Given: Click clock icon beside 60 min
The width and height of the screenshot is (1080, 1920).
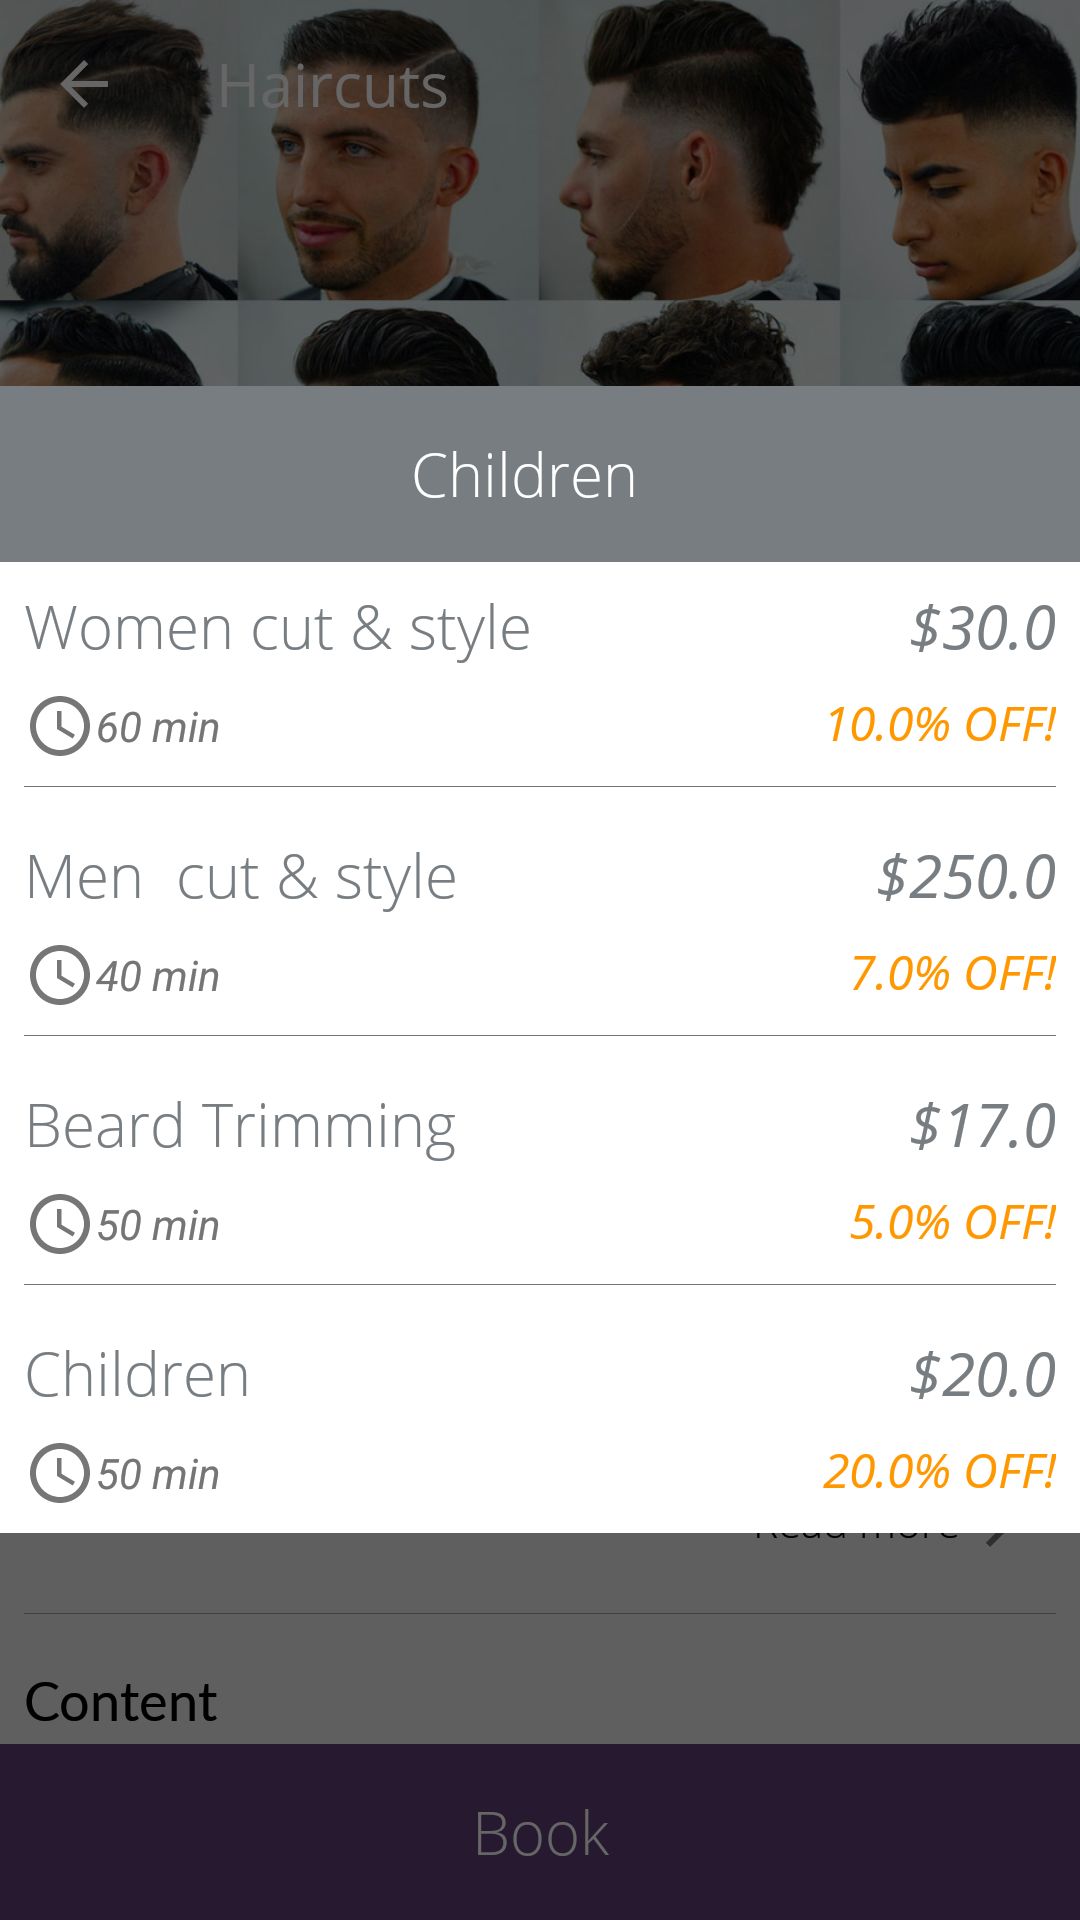Looking at the screenshot, I should point(59,726).
